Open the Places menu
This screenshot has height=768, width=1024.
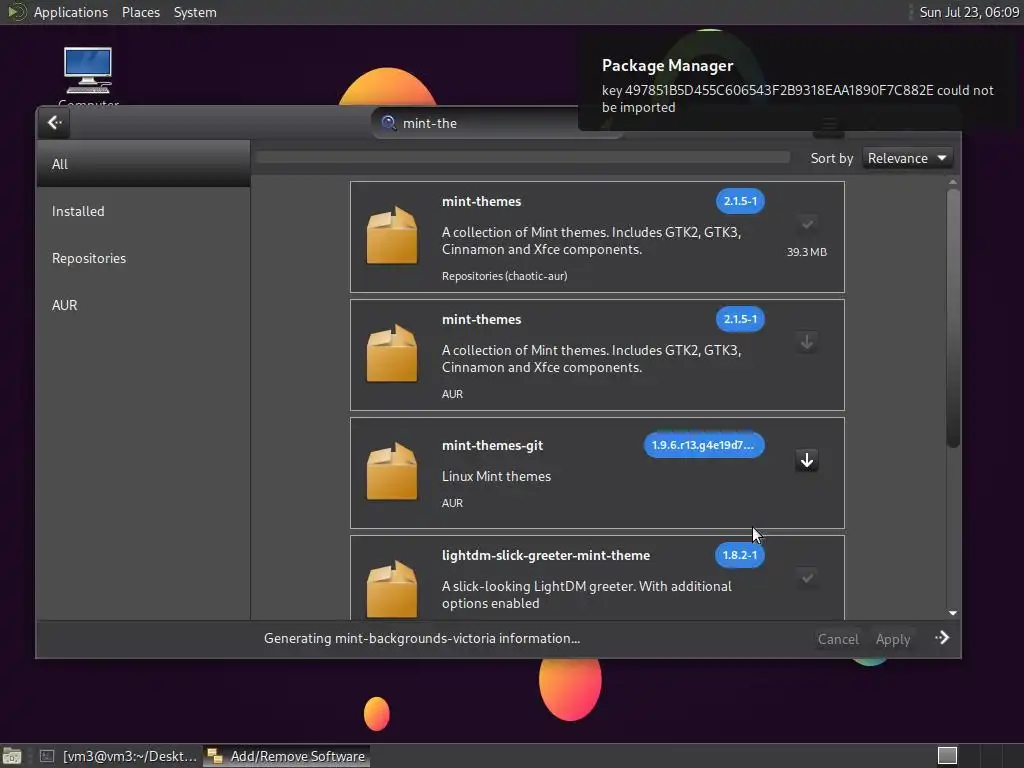point(141,12)
